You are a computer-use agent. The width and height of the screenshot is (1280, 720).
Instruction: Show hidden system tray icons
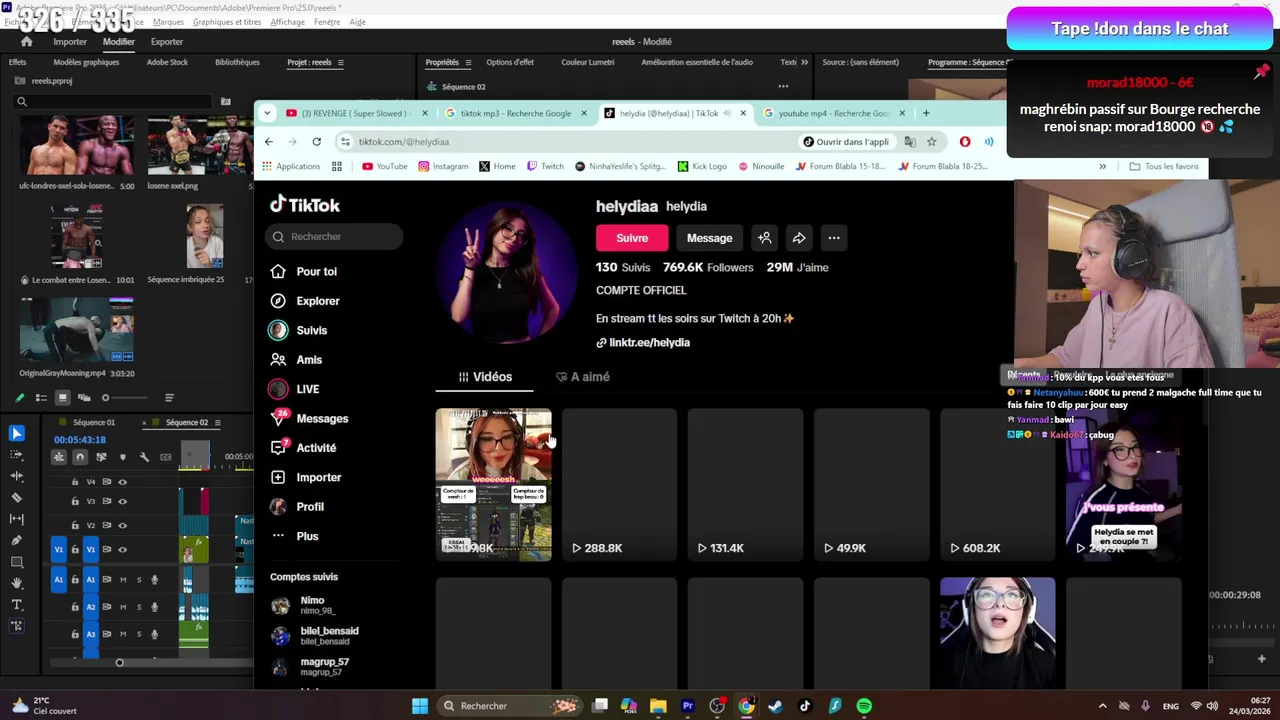tap(1102, 706)
